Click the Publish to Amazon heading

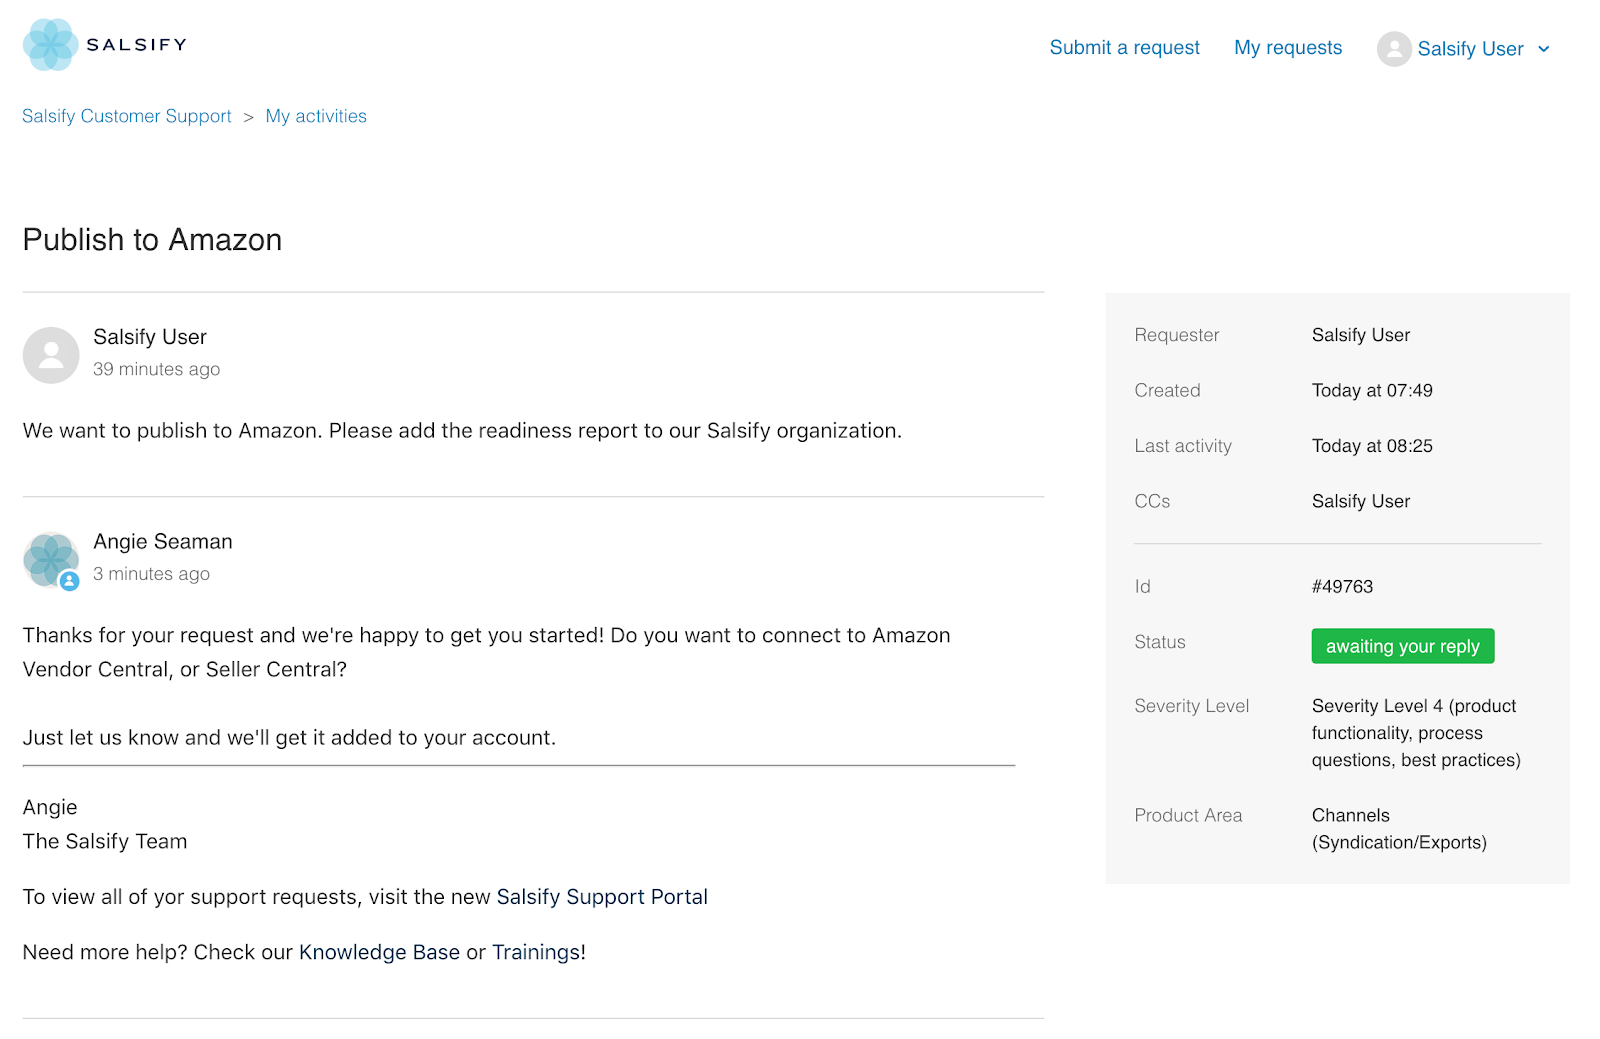[x=152, y=240]
